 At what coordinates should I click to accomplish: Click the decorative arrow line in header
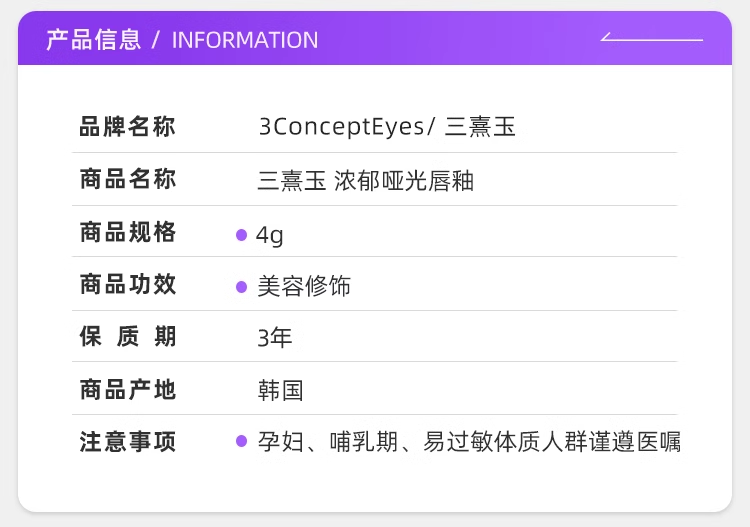point(652,39)
